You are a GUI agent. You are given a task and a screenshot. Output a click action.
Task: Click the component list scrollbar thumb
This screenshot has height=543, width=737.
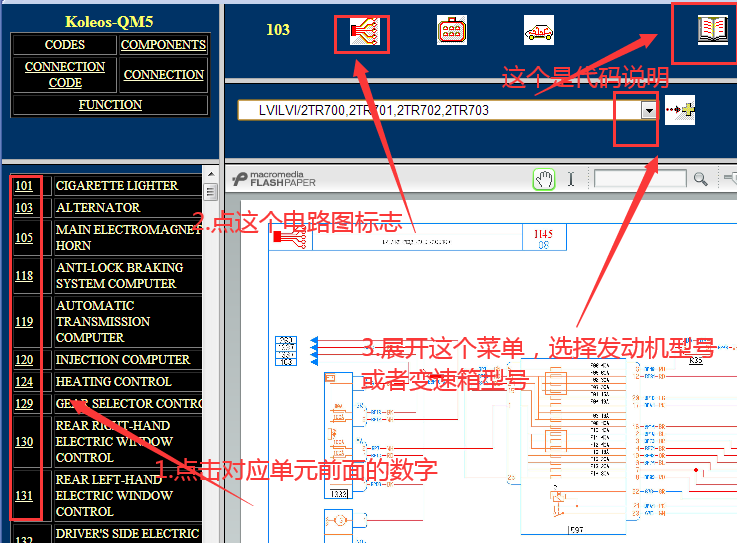pos(211,192)
